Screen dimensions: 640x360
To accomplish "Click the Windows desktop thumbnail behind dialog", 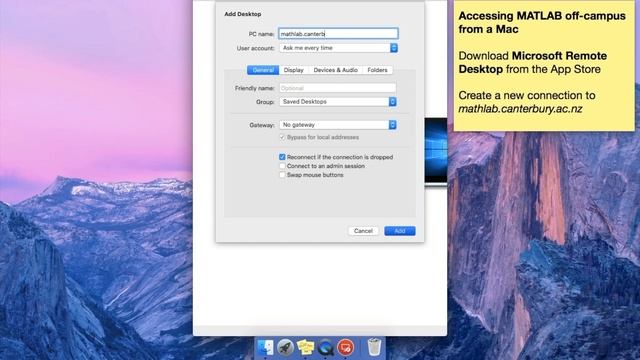I will [436, 151].
